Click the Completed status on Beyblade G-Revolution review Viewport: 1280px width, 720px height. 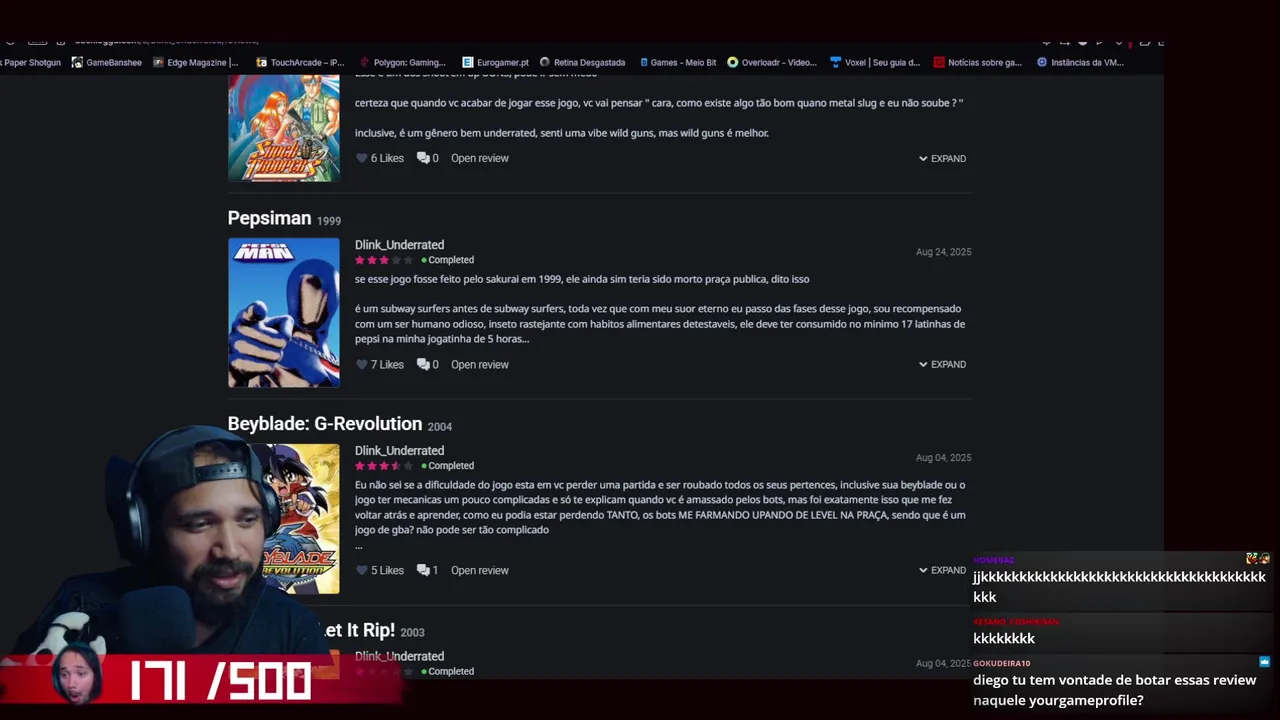[x=448, y=466]
